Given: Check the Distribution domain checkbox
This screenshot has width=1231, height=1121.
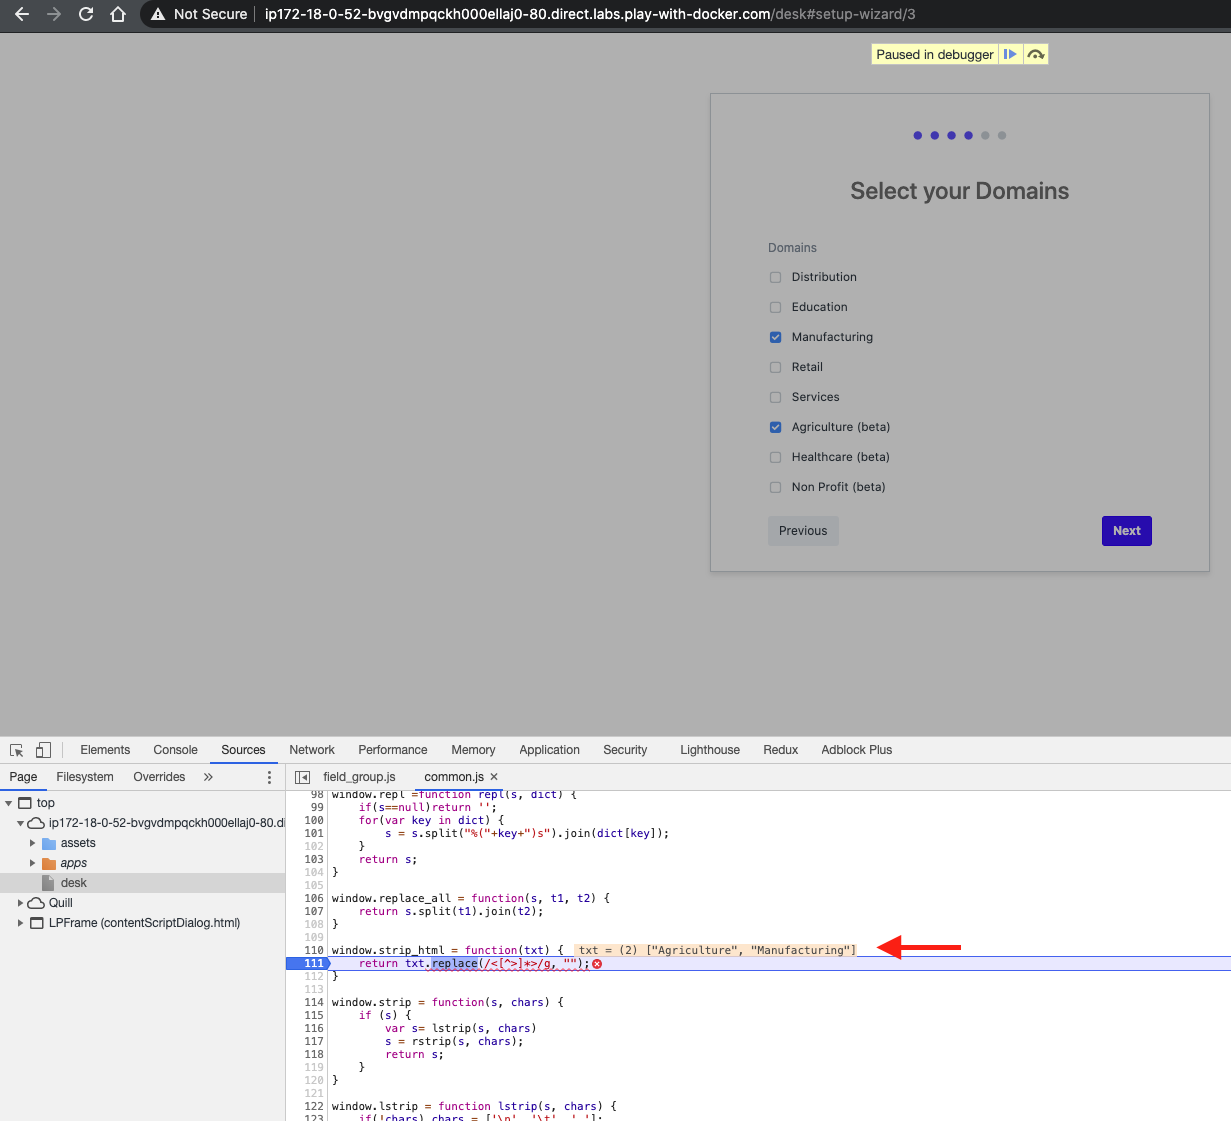Looking at the screenshot, I should pyautogui.click(x=775, y=277).
